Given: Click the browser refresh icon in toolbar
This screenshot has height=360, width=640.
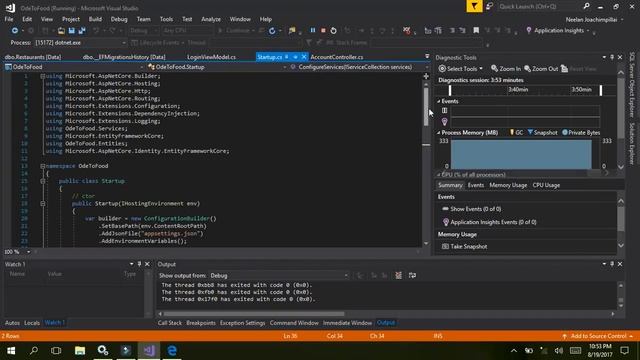Looking at the screenshot, I should 272,31.
